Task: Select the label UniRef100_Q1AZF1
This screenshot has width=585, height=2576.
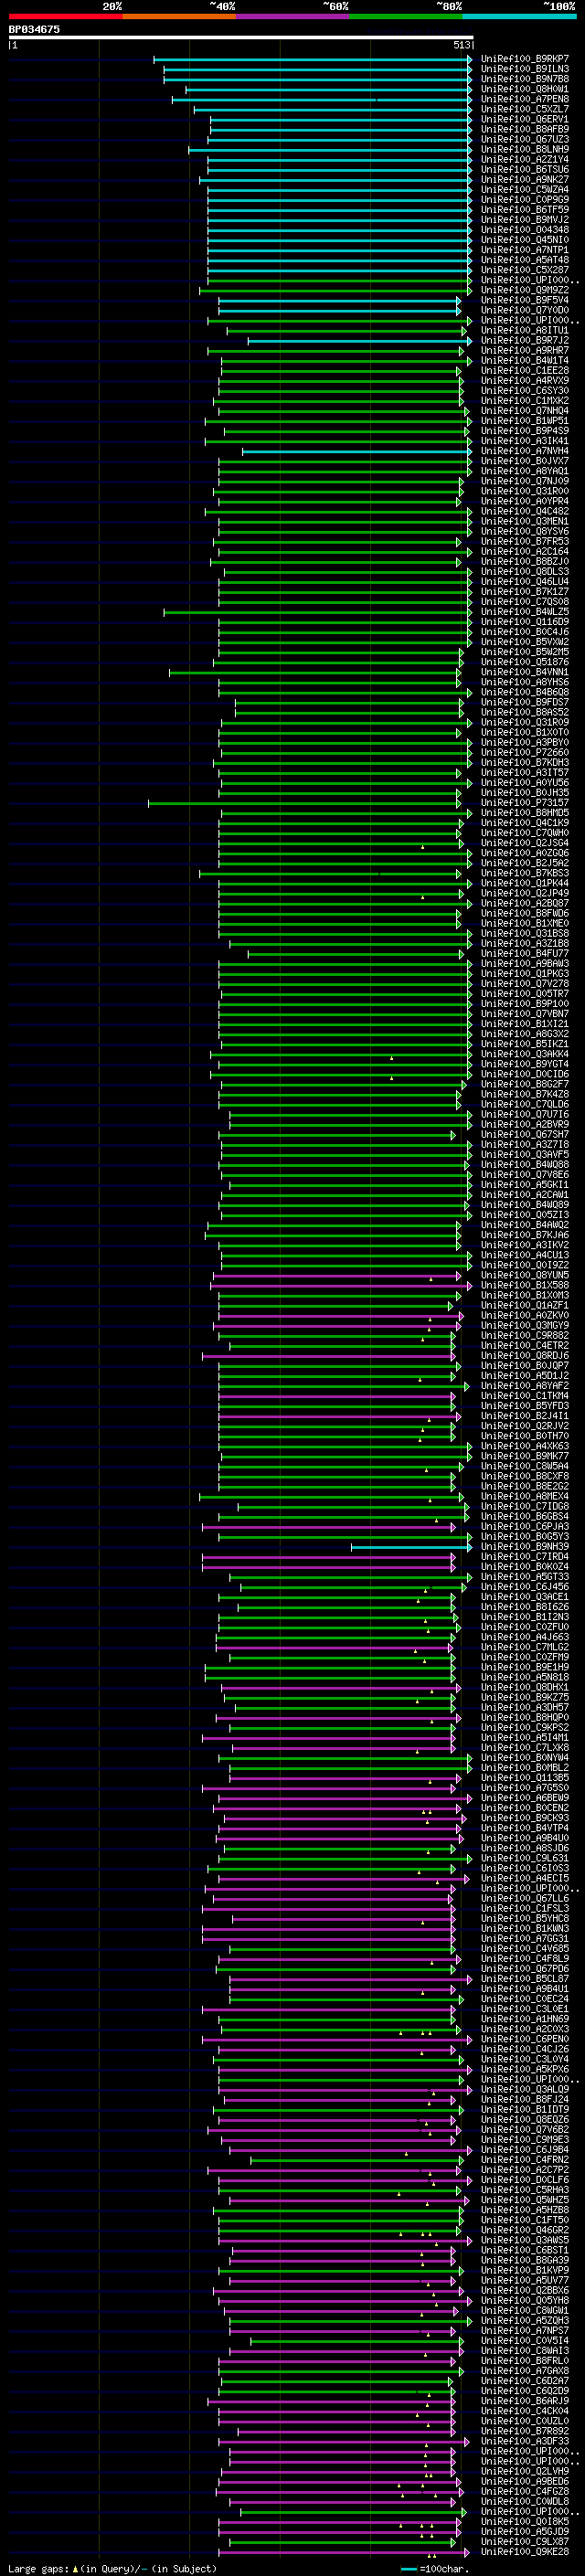Action: (x=525, y=1305)
